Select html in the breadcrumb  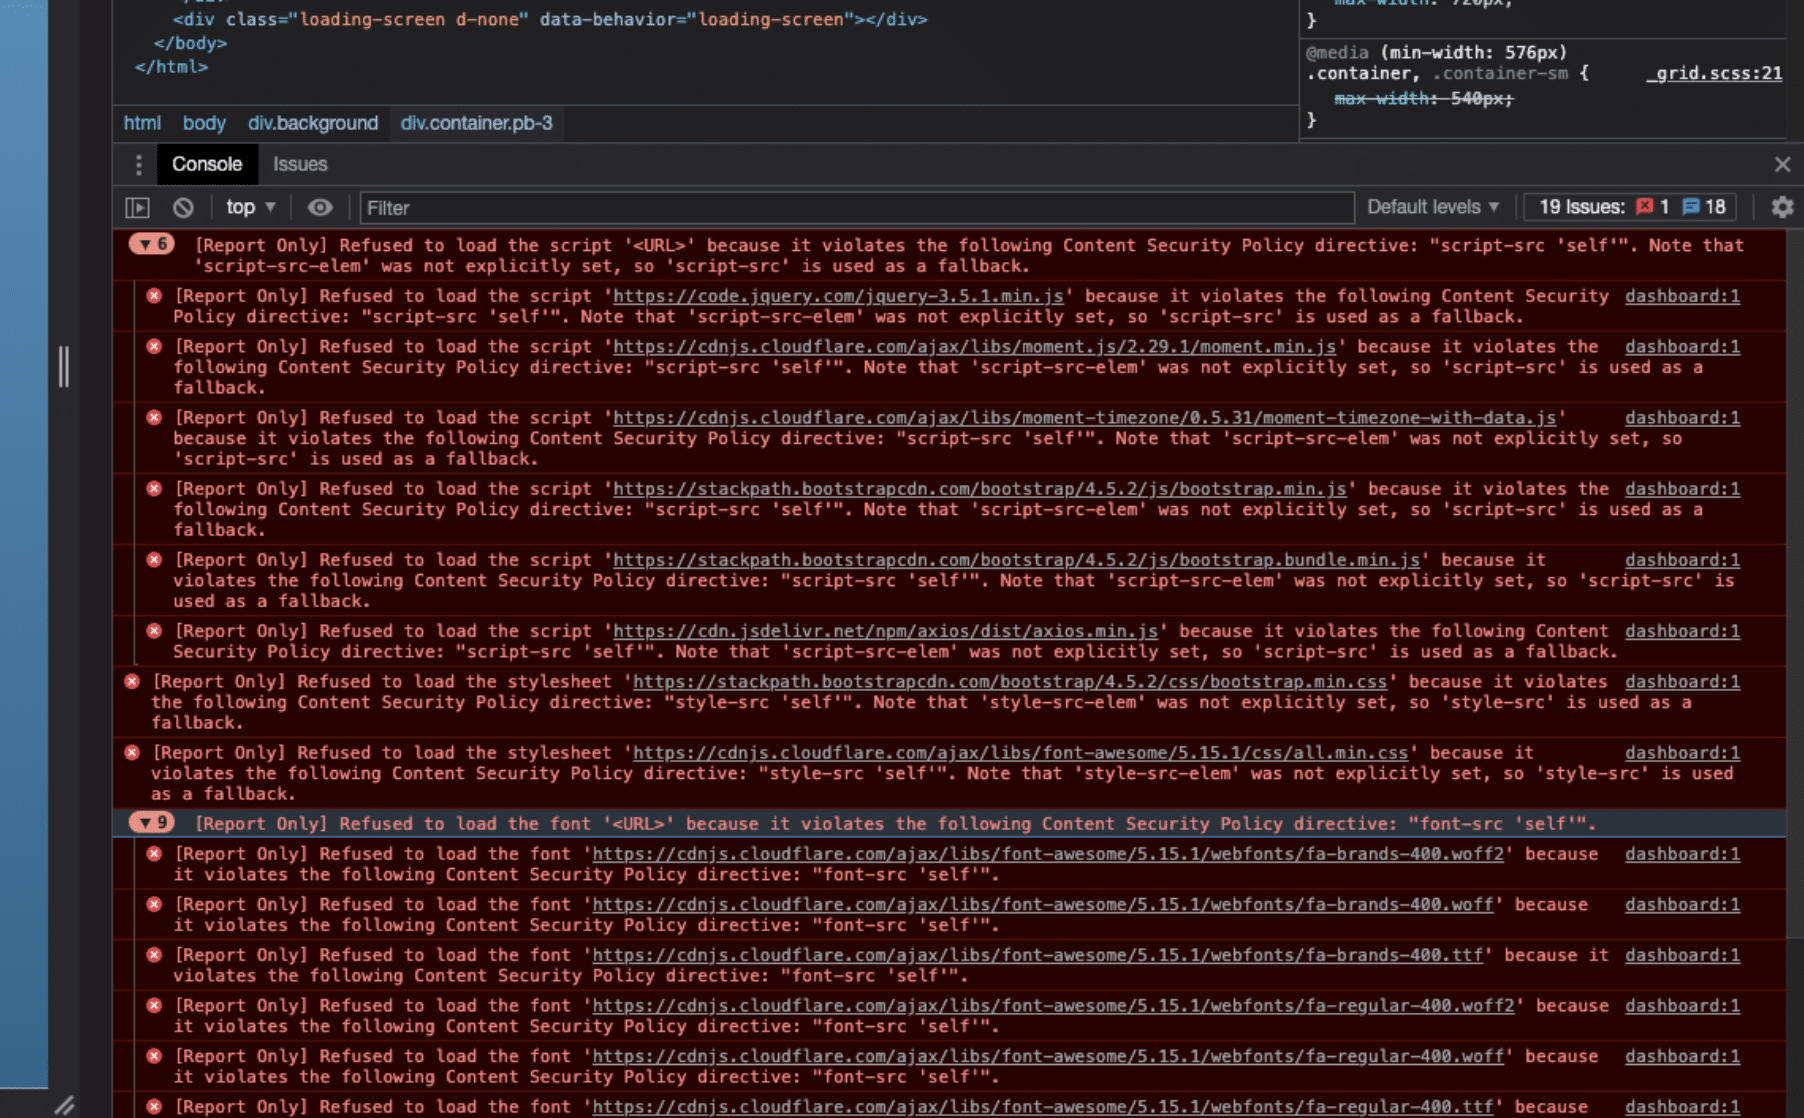142,123
